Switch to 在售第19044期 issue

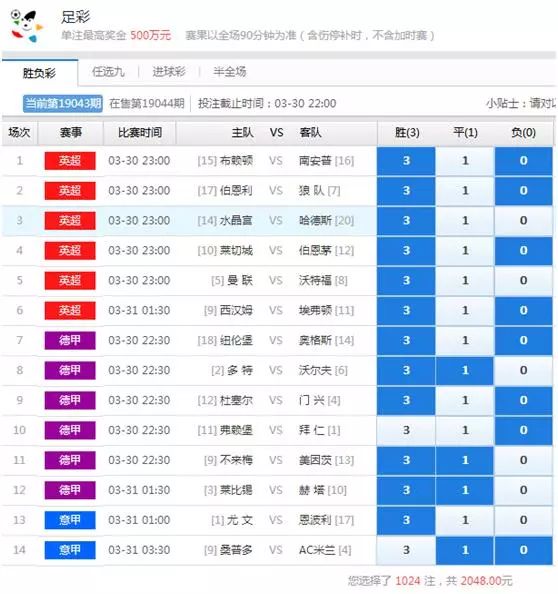[x=147, y=103]
